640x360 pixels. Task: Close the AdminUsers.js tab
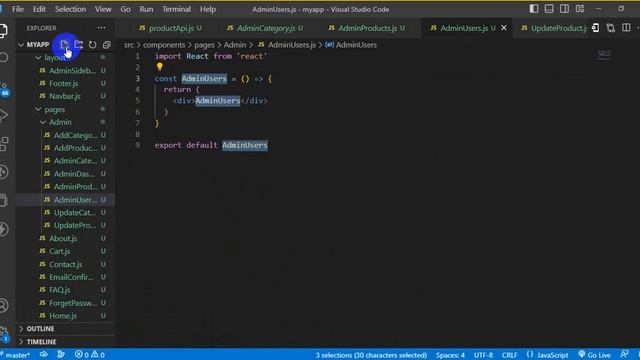point(504,28)
